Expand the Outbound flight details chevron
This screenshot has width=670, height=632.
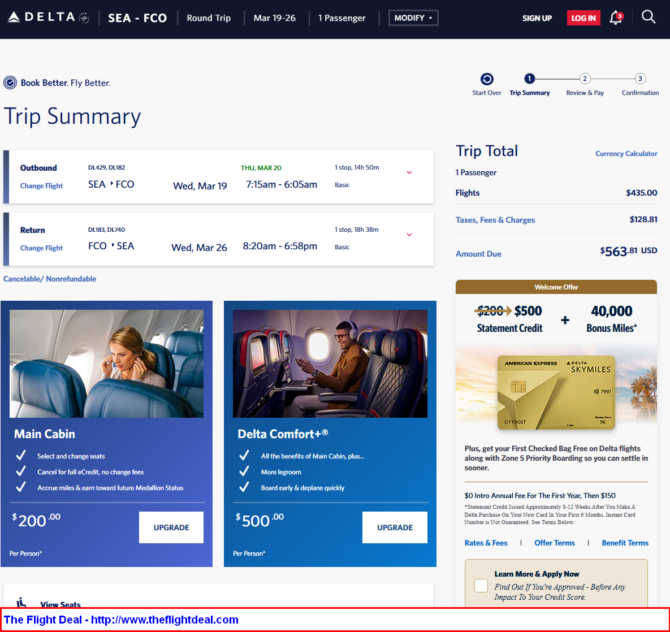[409, 173]
